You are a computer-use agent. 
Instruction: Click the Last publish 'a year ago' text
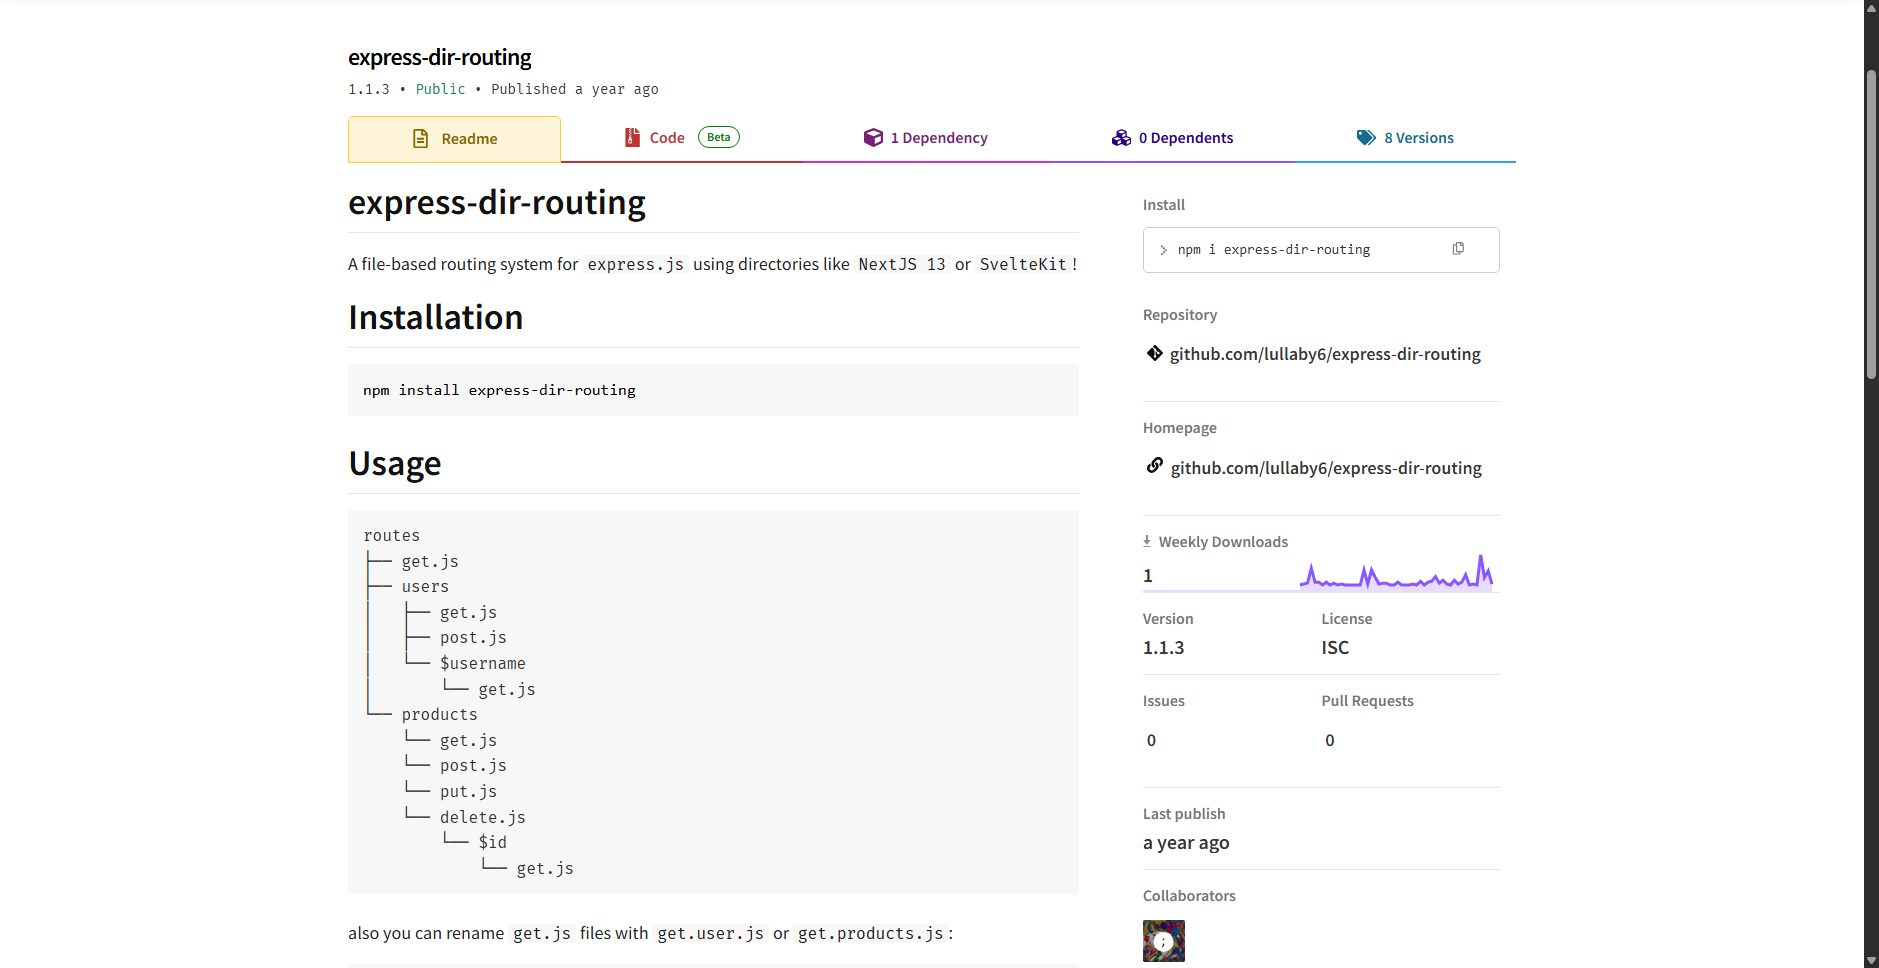pyautogui.click(x=1186, y=843)
